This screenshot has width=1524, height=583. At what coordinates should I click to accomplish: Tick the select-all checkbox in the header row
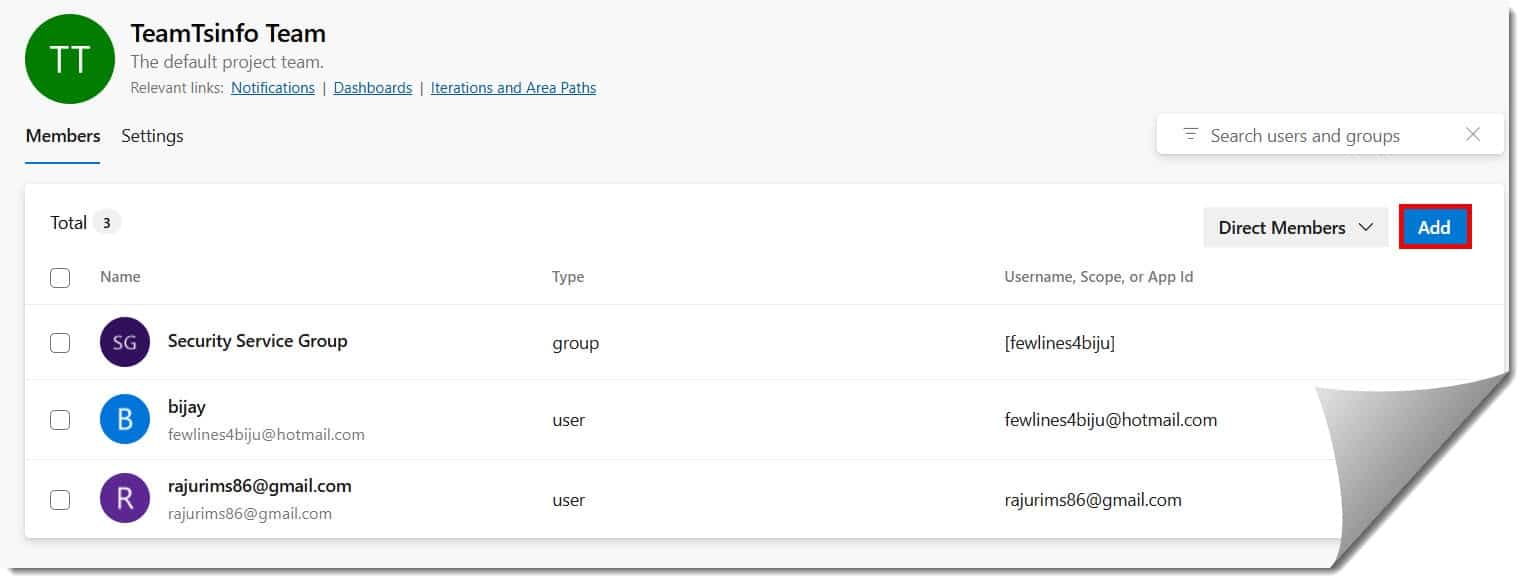point(60,277)
